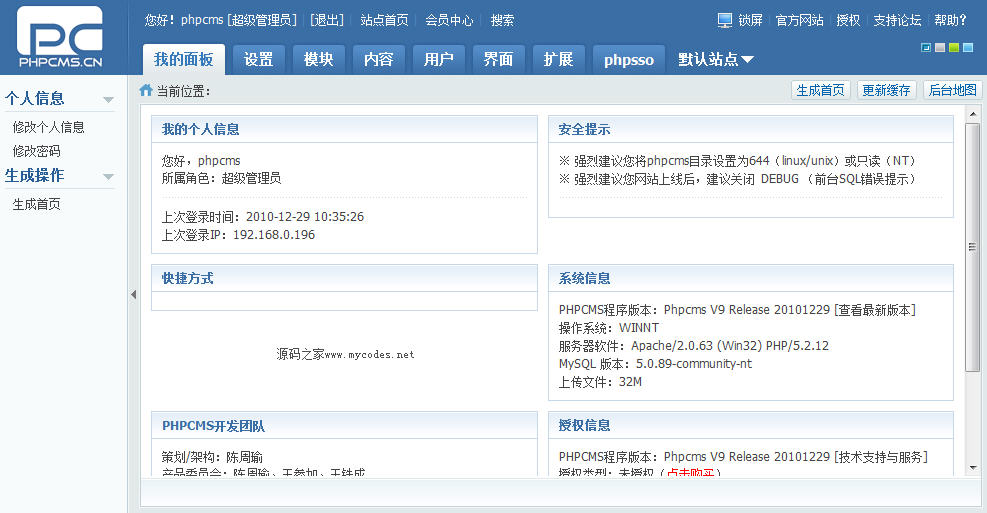Click scrollbar down arrow in content panel
The image size is (987, 513).
tap(973, 468)
